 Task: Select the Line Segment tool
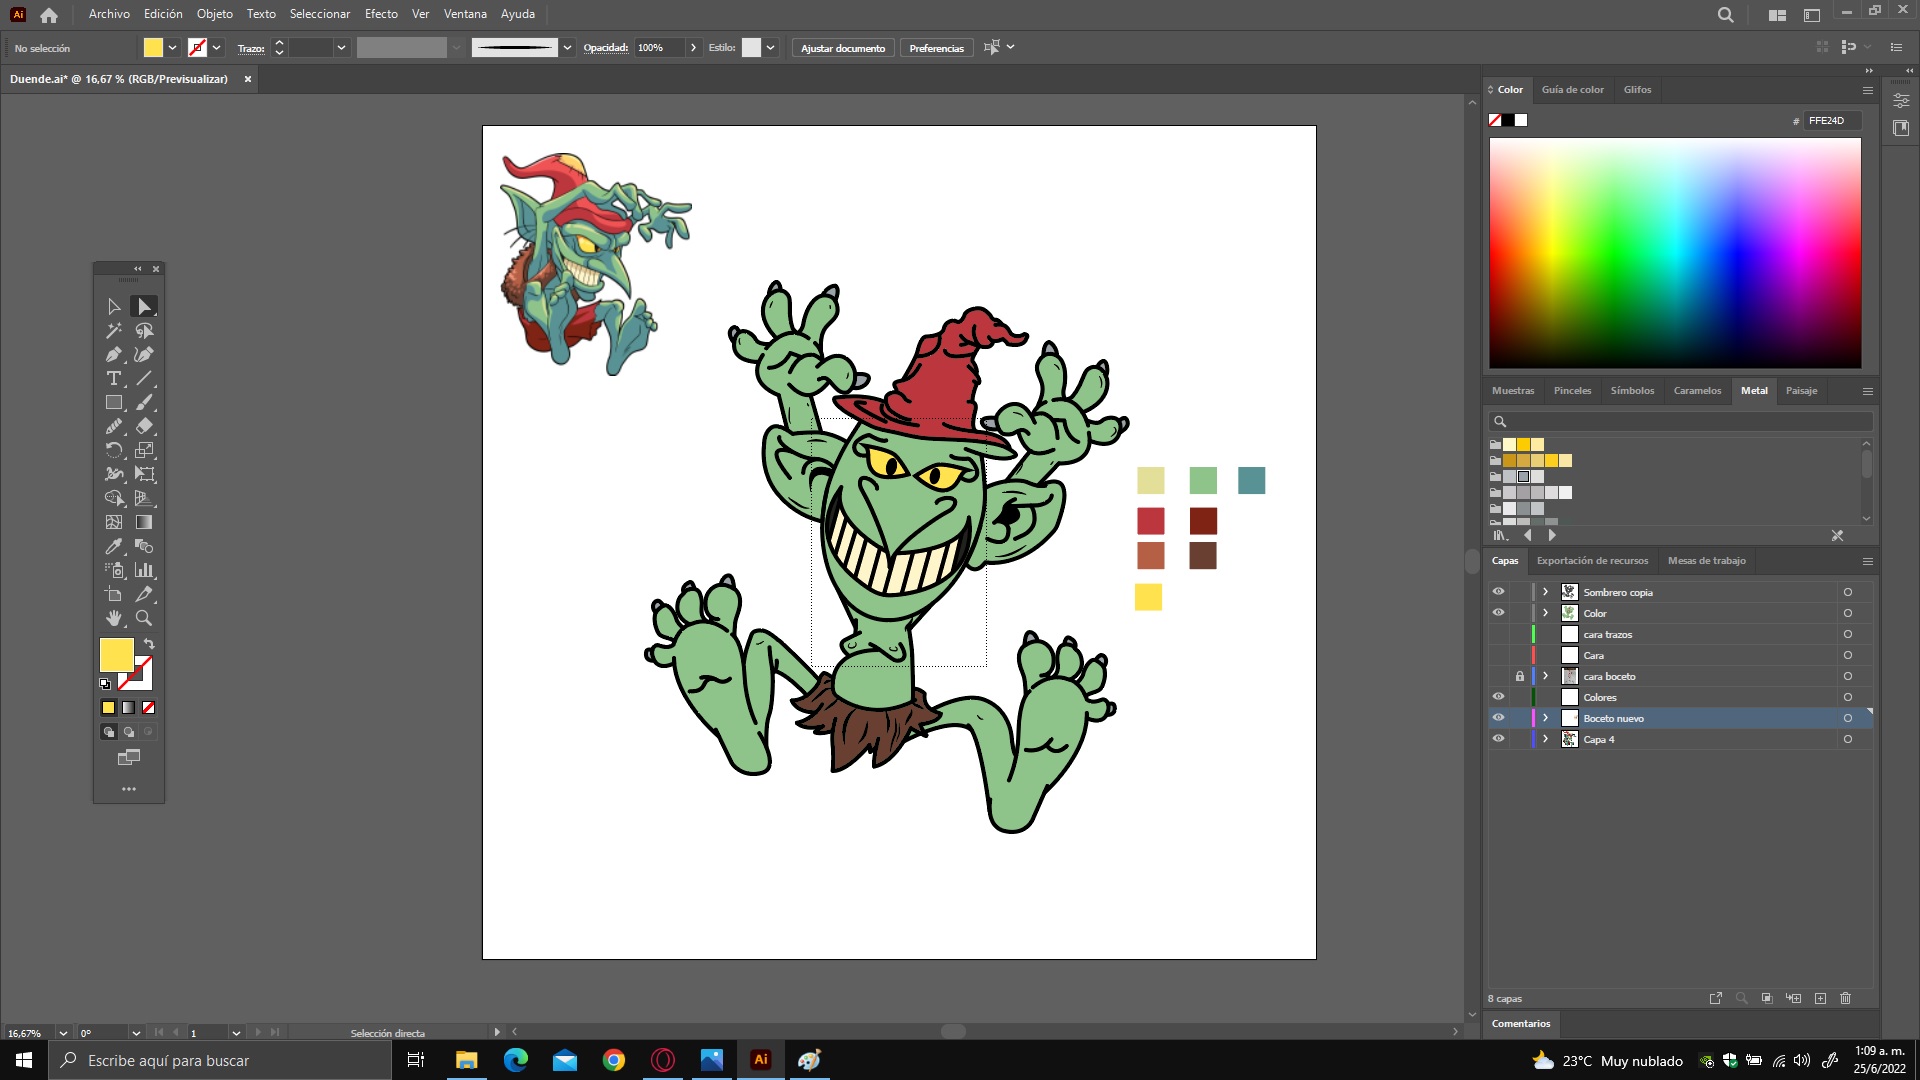144,378
